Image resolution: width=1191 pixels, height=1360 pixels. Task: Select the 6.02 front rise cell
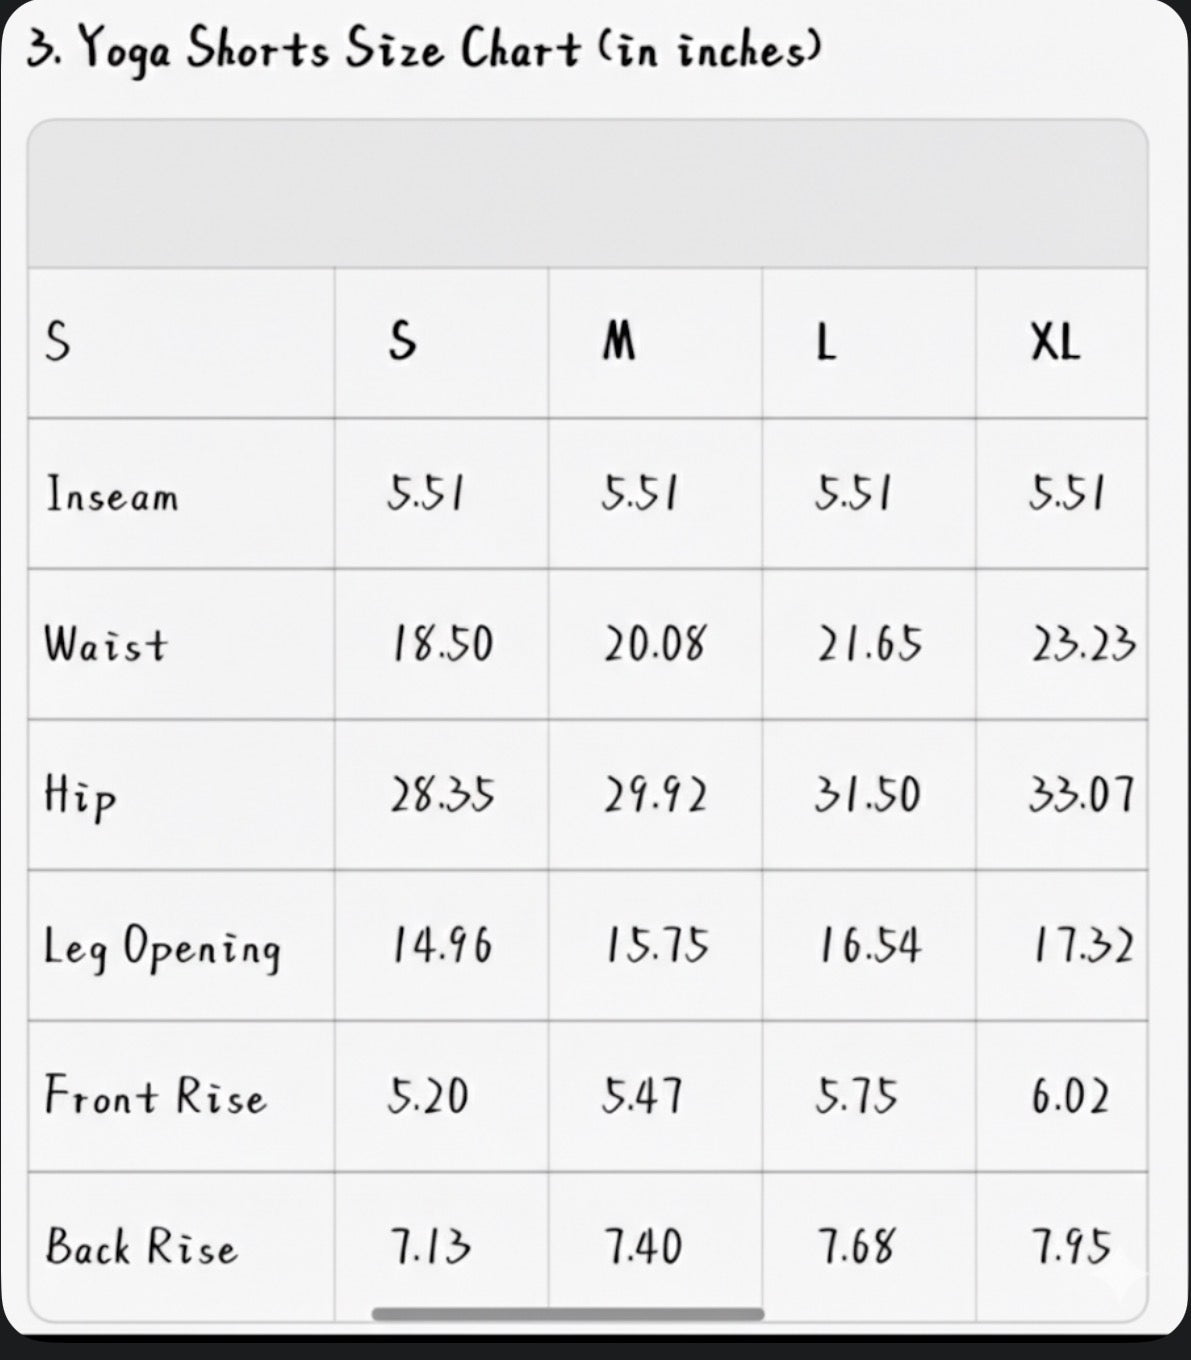[1070, 1097]
